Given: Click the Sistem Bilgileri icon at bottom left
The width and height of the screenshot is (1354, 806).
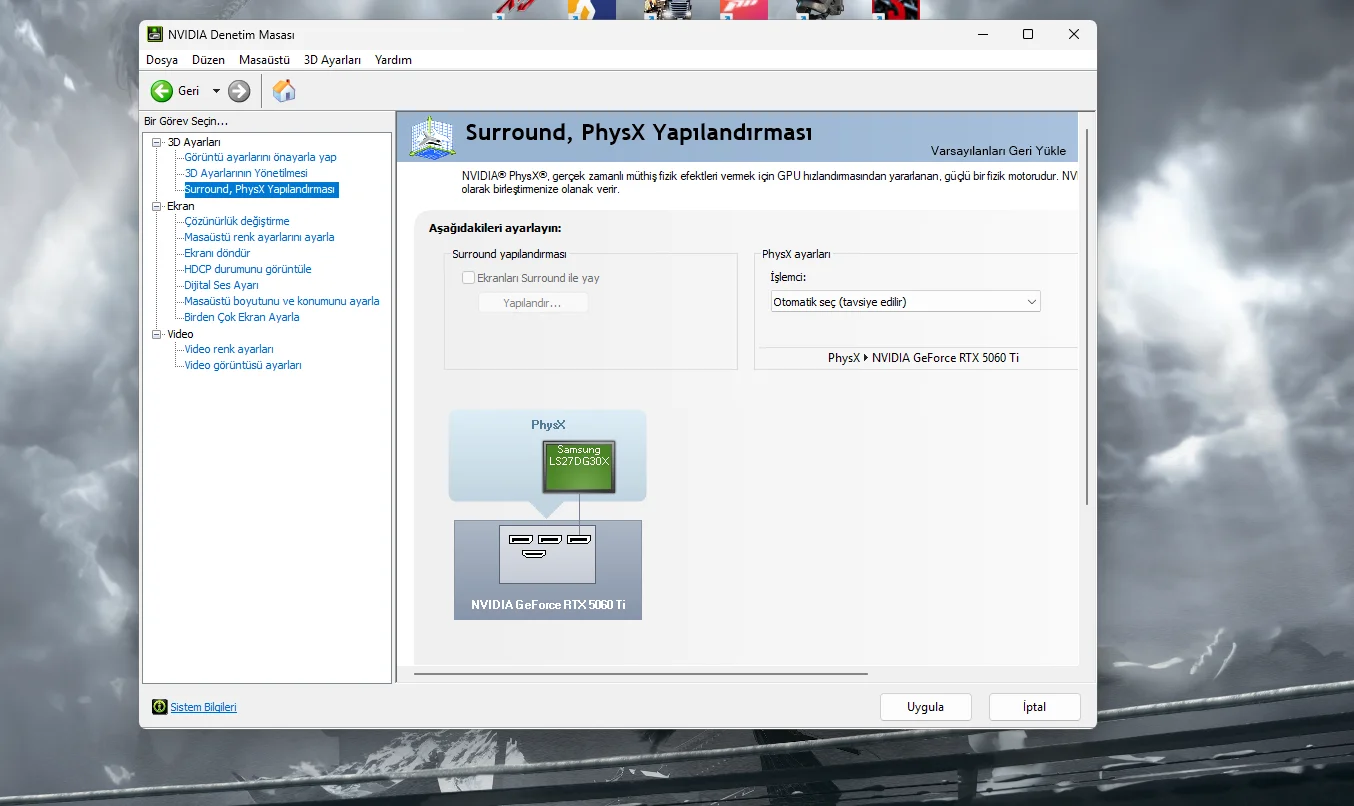Looking at the screenshot, I should pos(159,707).
